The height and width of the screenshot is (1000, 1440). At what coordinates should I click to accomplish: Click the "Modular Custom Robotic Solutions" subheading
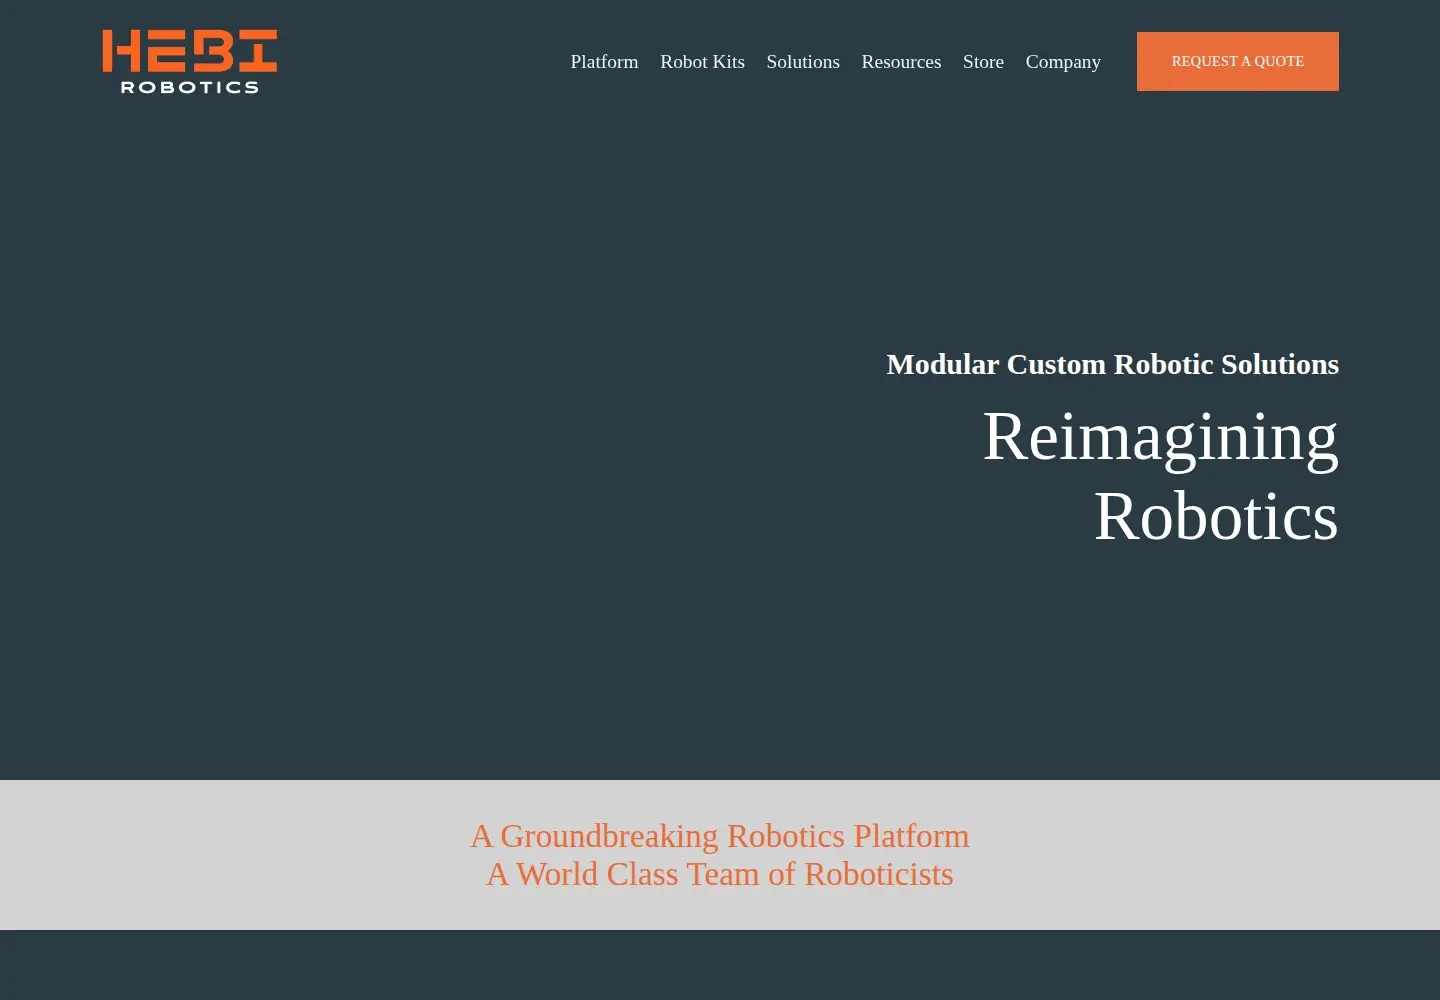tap(1112, 364)
